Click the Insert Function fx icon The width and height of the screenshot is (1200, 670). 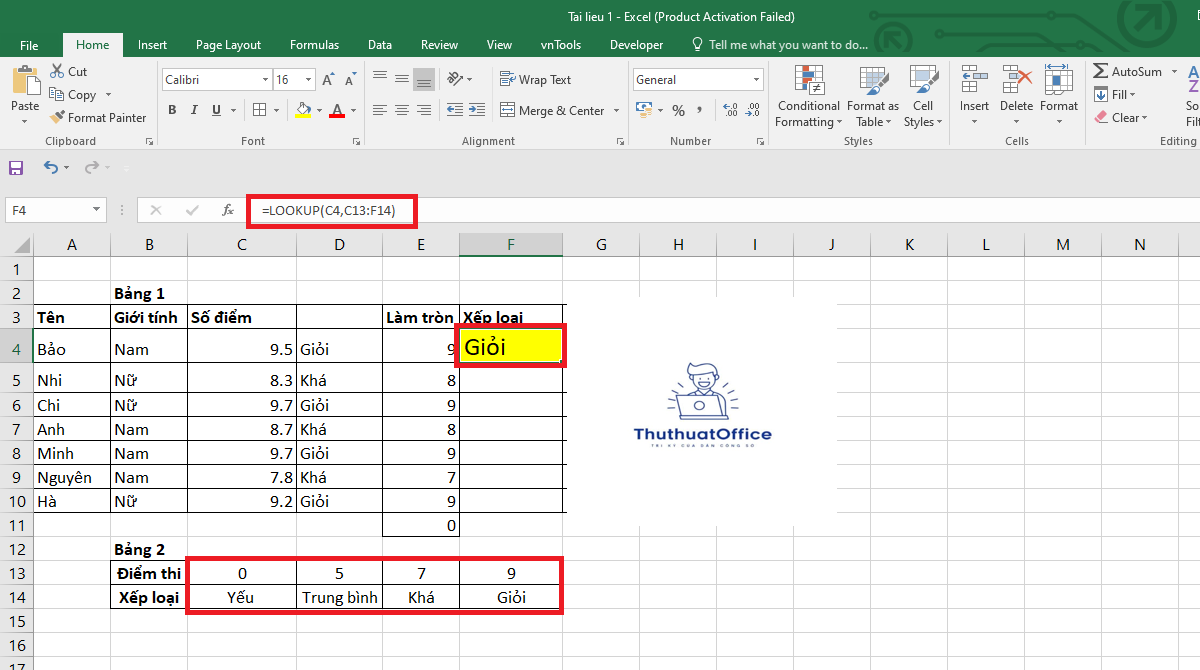228,210
